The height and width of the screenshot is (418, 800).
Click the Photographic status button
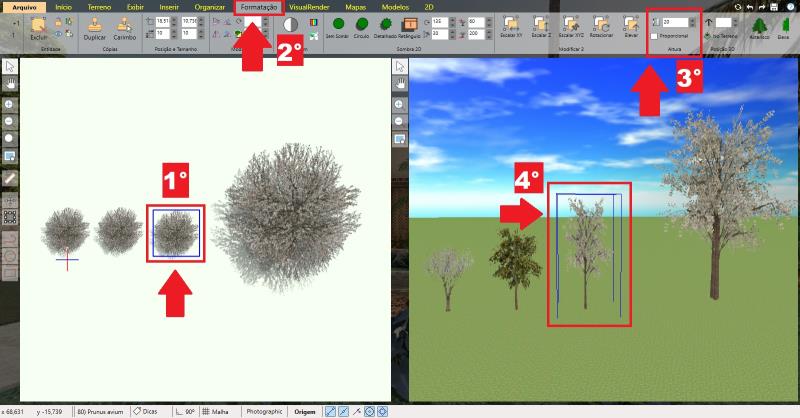(264, 411)
